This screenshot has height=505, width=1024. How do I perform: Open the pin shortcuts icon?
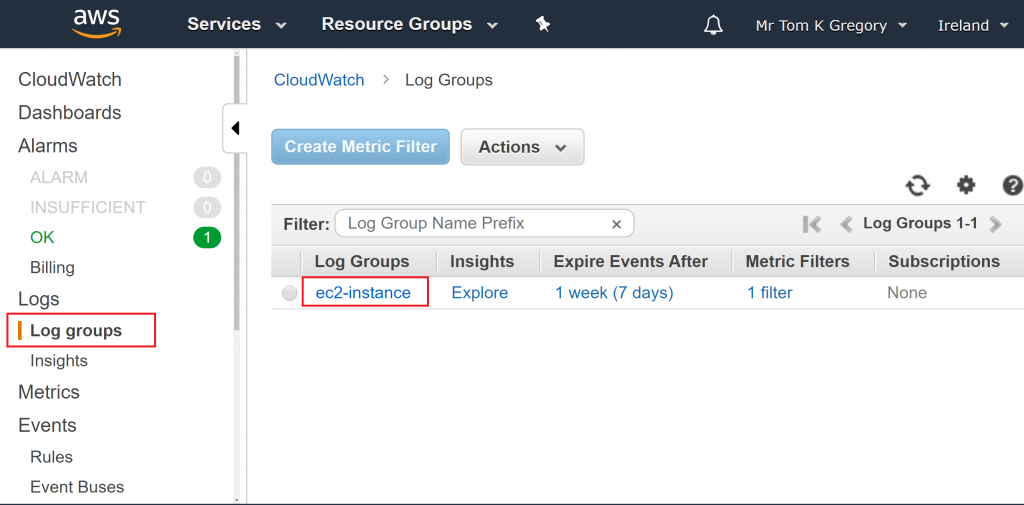[x=543, y=24]
